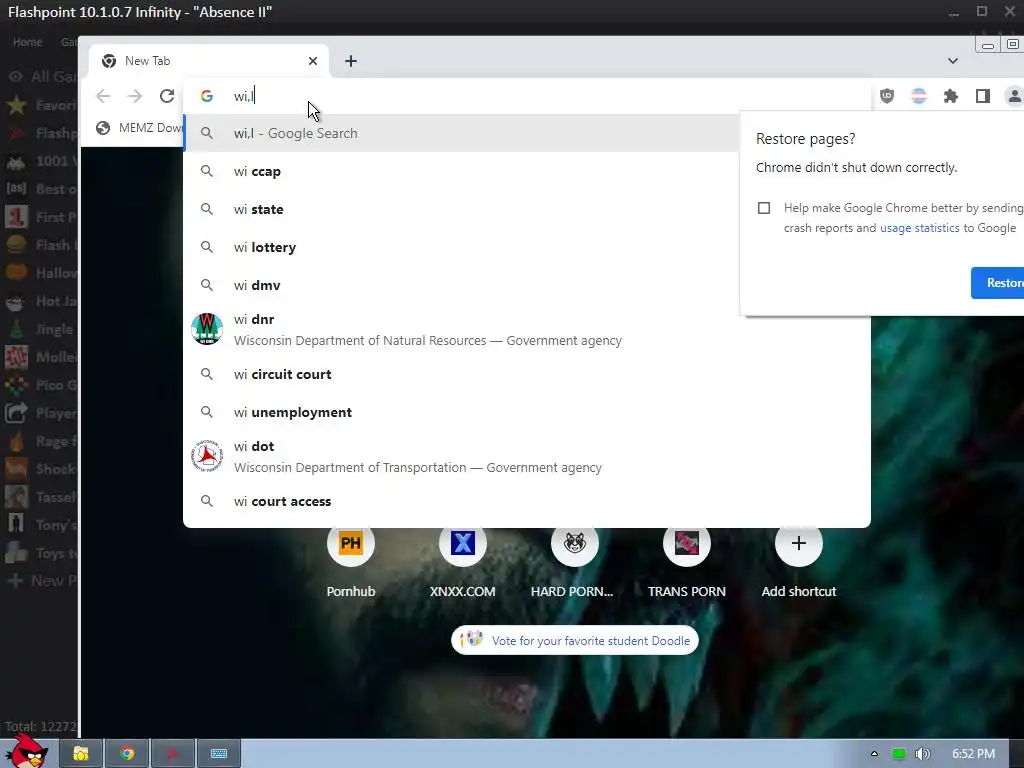Click the blue Restore button

[x=998, y=283]
